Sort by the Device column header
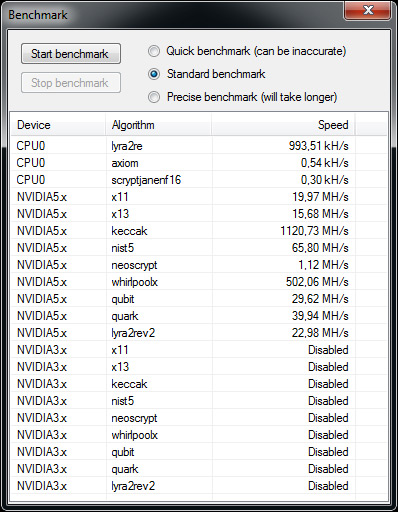The height and width of the screenshot is (512, 398). [x=58, y=125]
